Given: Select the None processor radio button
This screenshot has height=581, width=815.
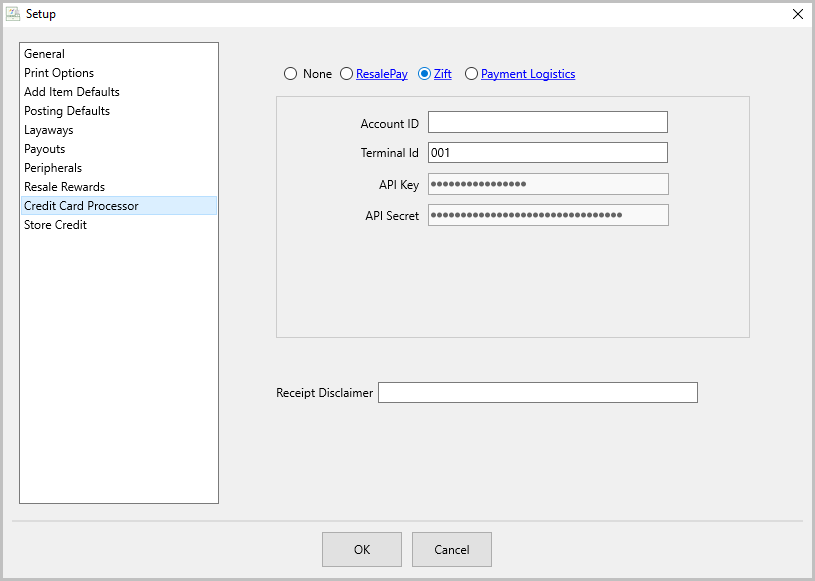Looking at the screenshot, I should pyautogui.click(x=291, y=74).
